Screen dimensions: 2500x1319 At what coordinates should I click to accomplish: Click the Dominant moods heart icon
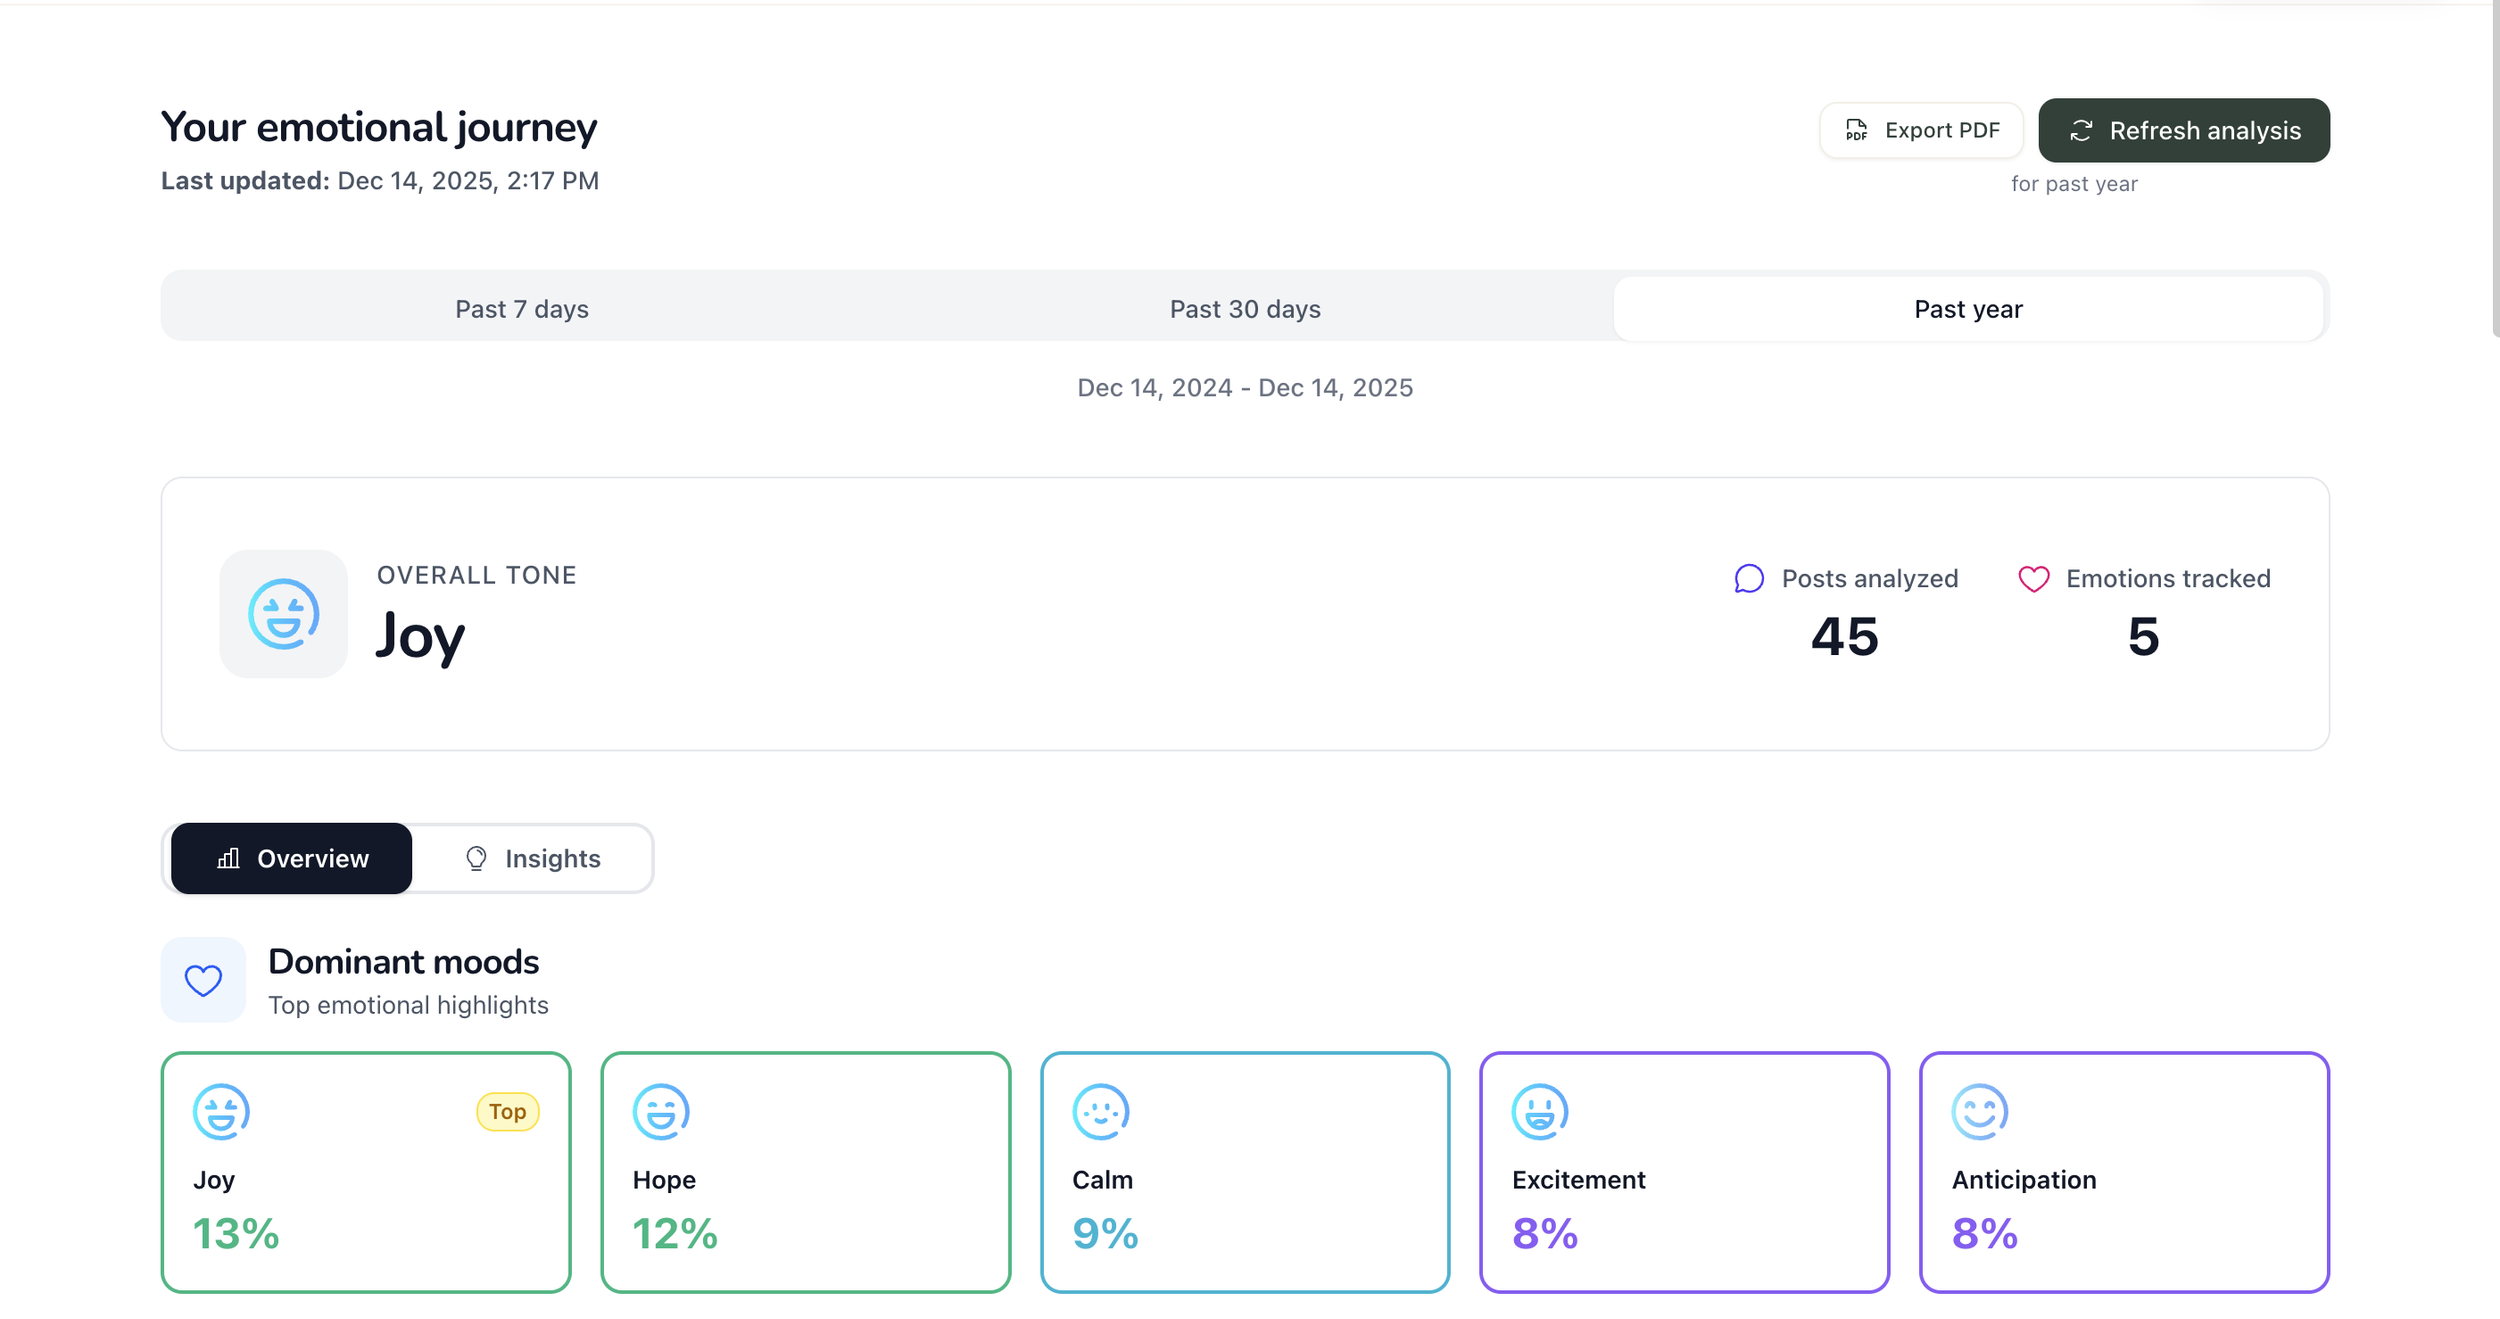point(203,980)
